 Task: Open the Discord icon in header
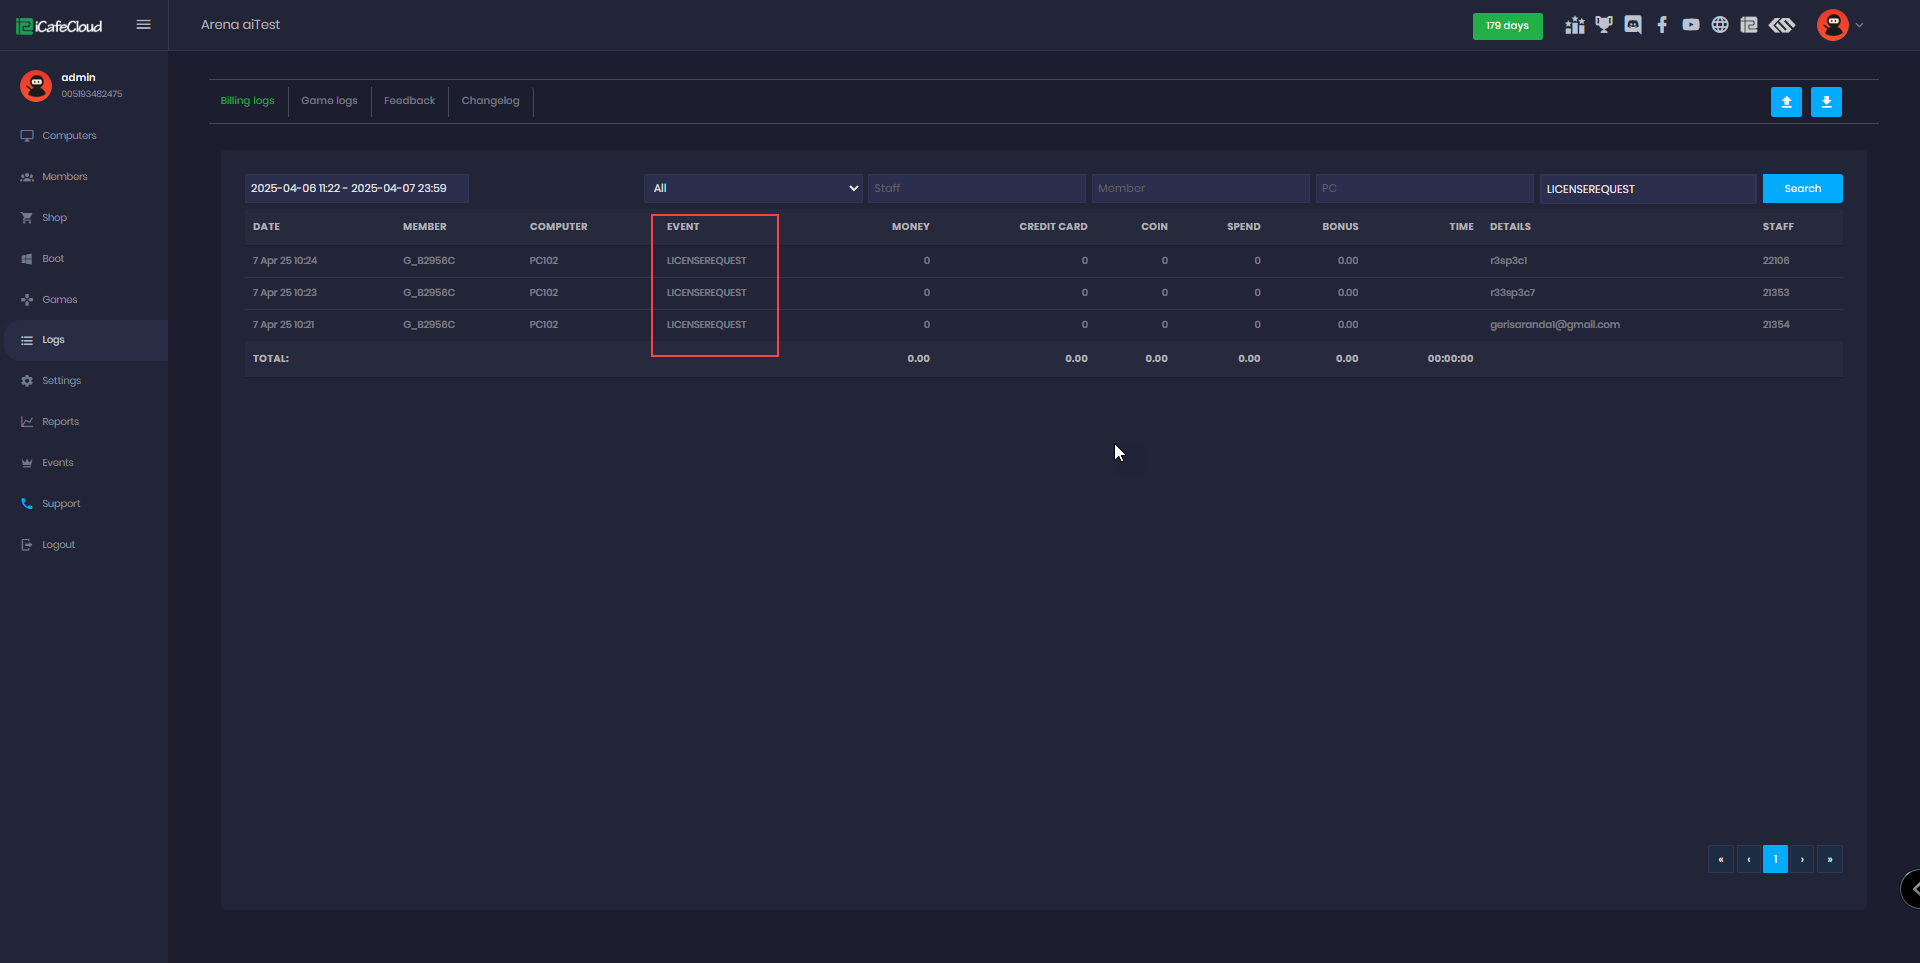(1633, 25)
